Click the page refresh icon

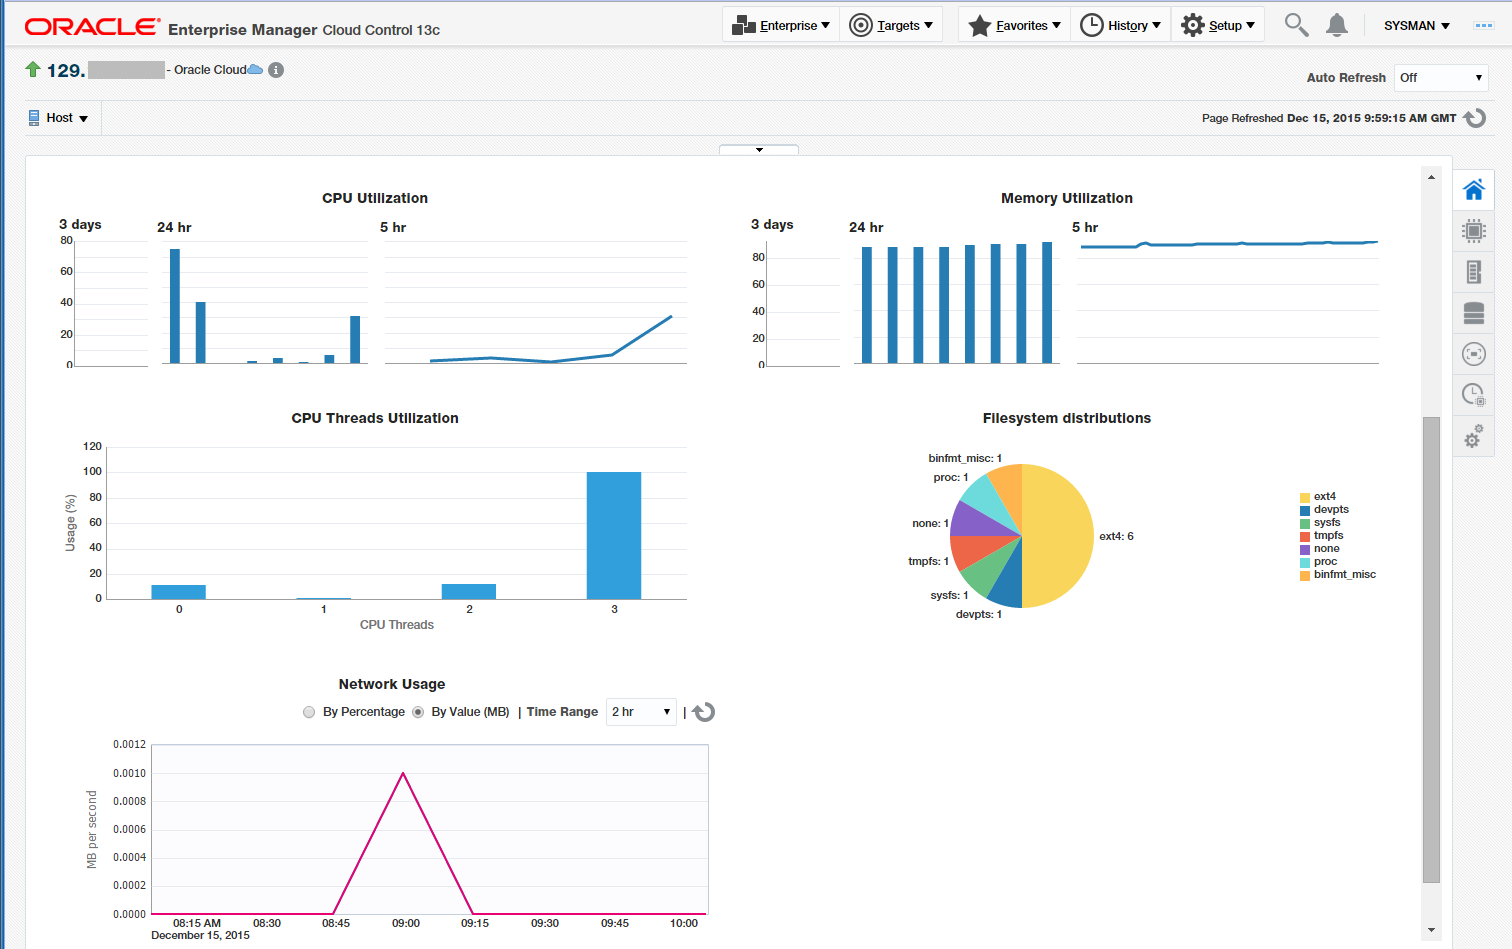[1475, 118]
